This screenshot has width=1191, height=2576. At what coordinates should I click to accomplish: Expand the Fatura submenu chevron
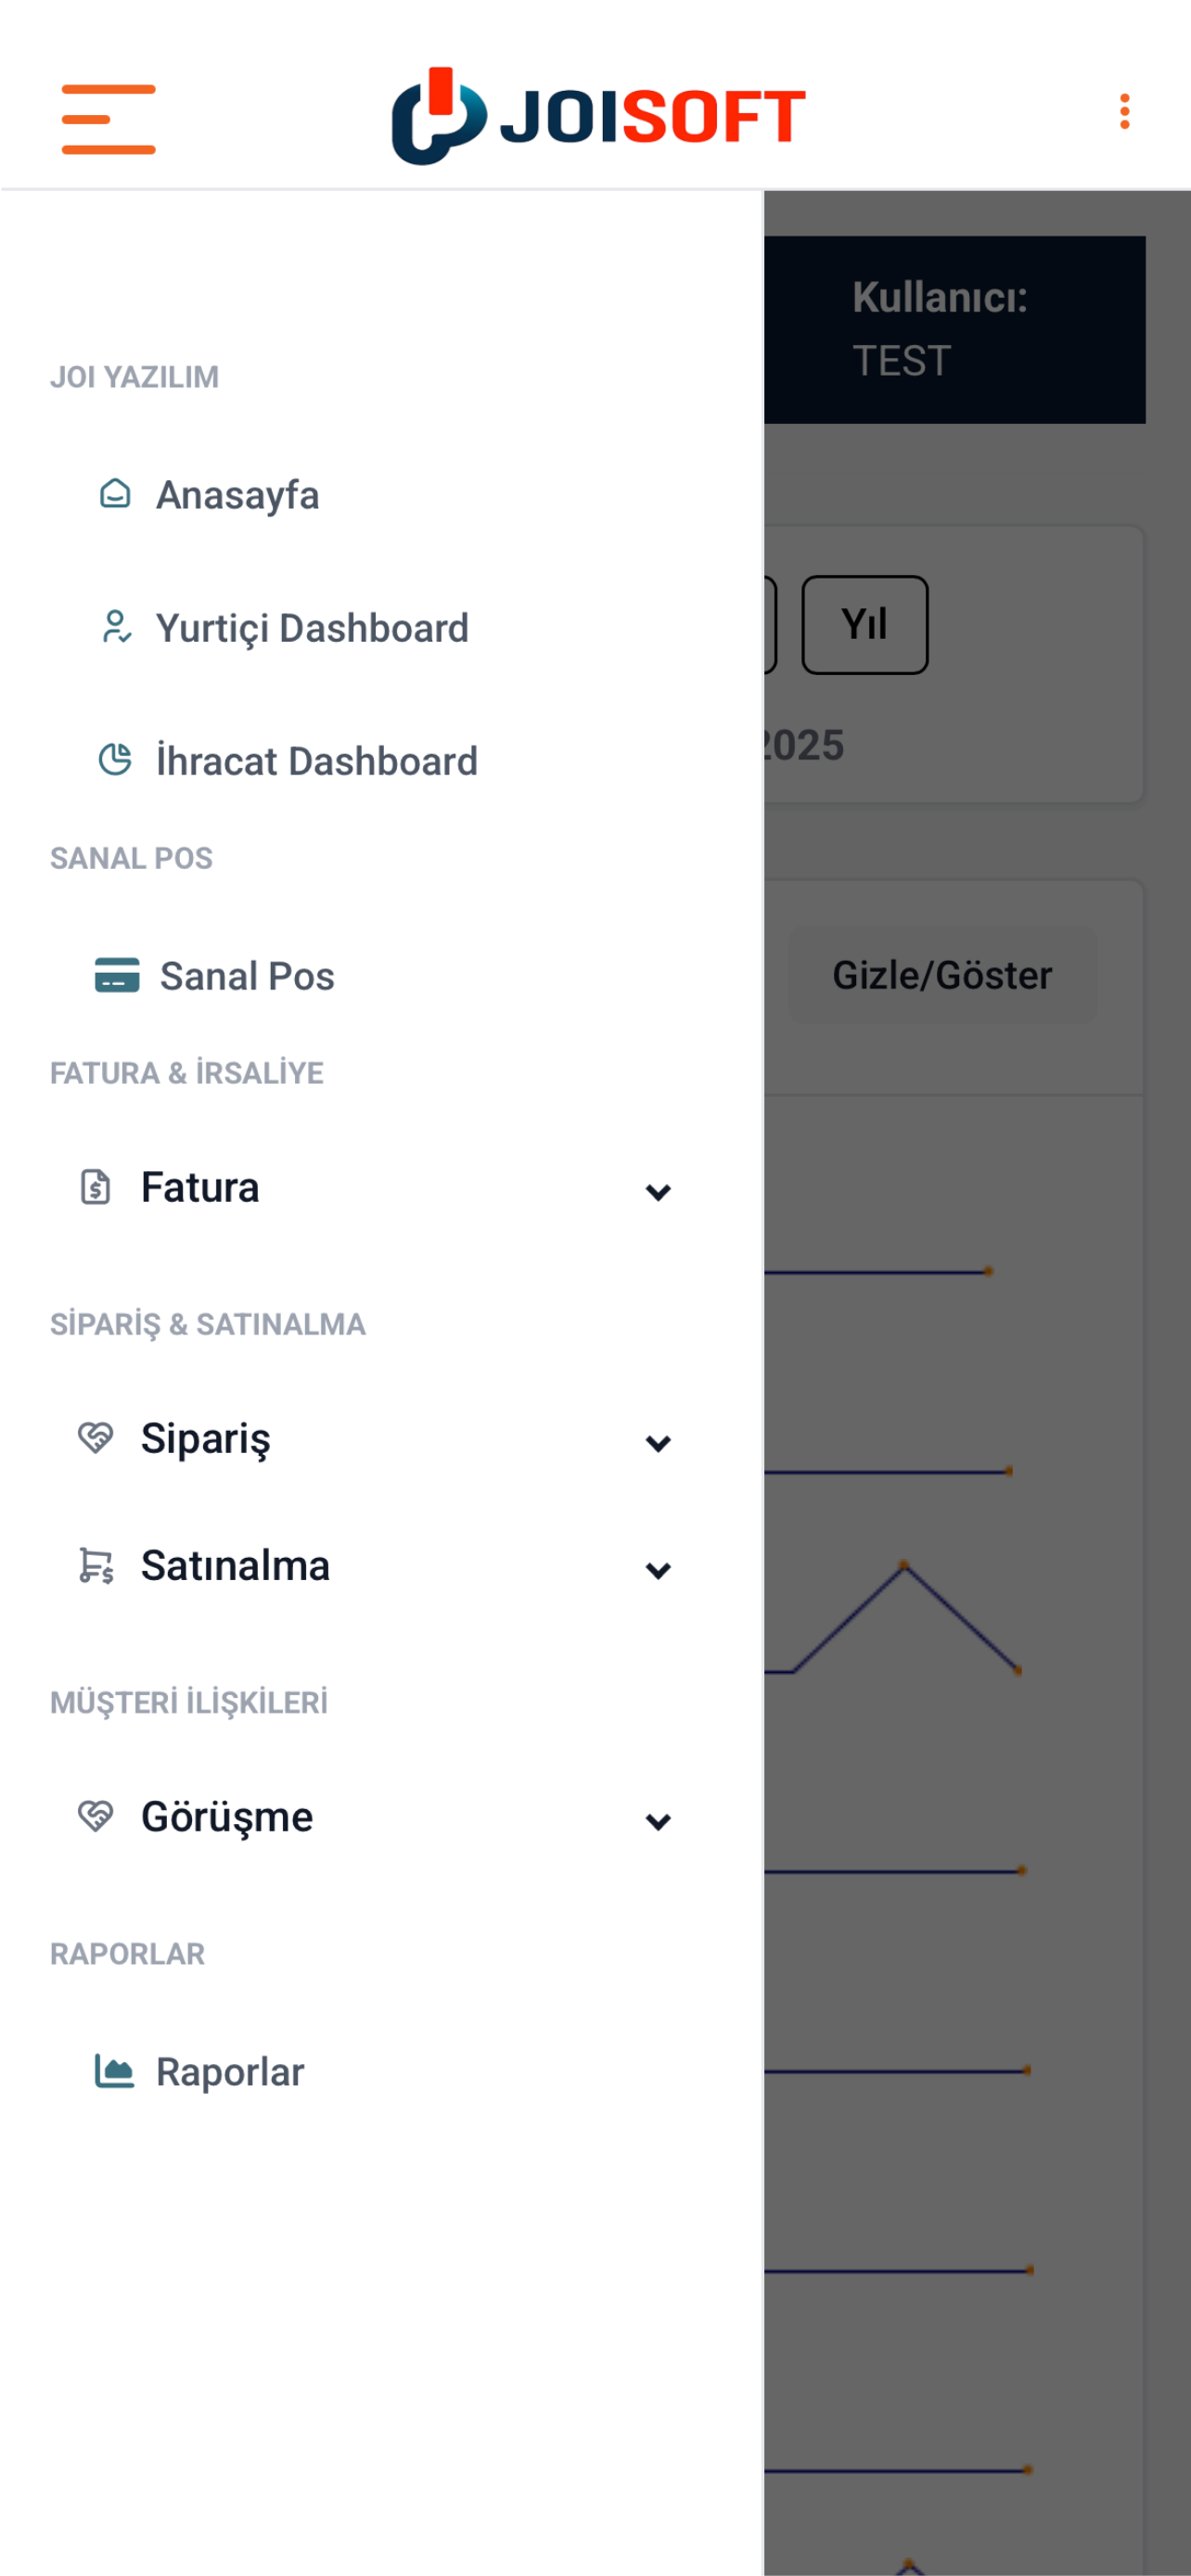click(x=658, y=1192)
